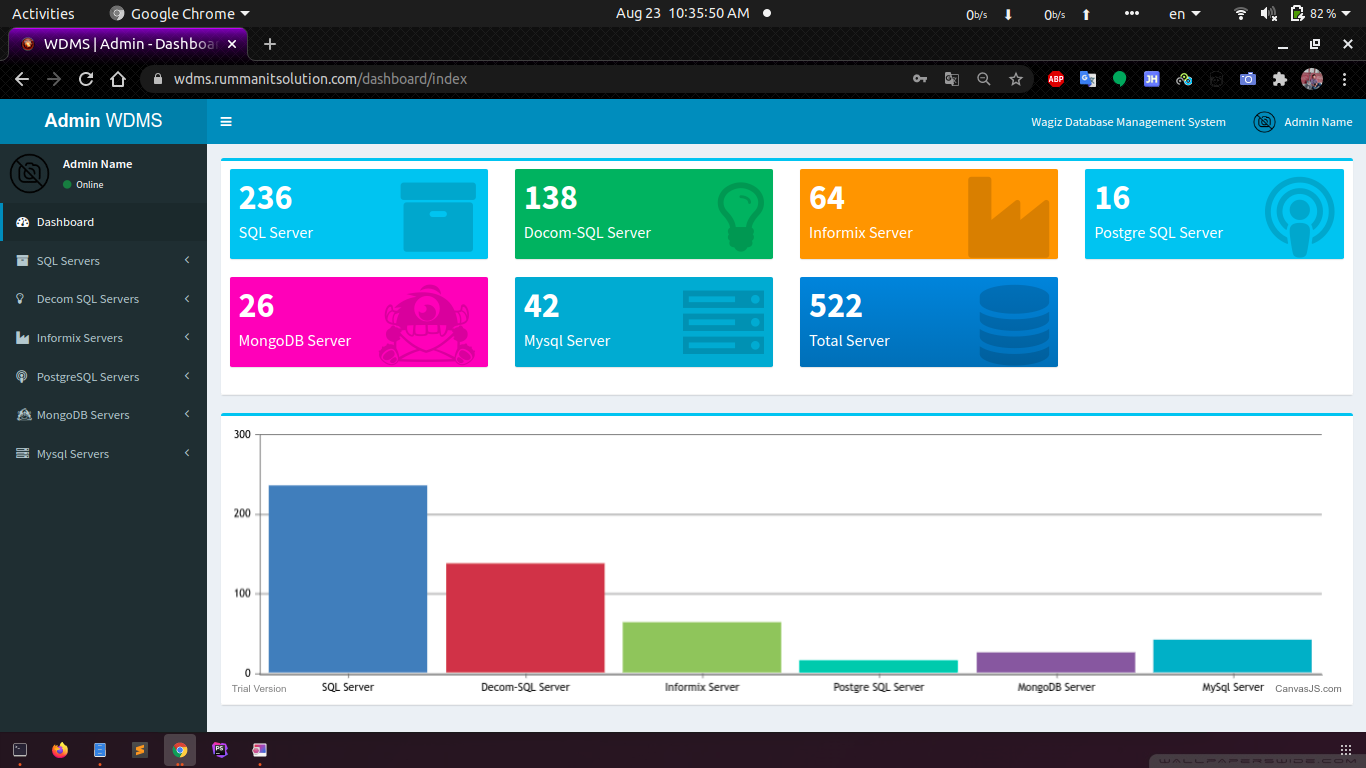Bookmark this page using the star icon
The image size is (1366, 768).
pyautogui.click(x=1016, y=79)
